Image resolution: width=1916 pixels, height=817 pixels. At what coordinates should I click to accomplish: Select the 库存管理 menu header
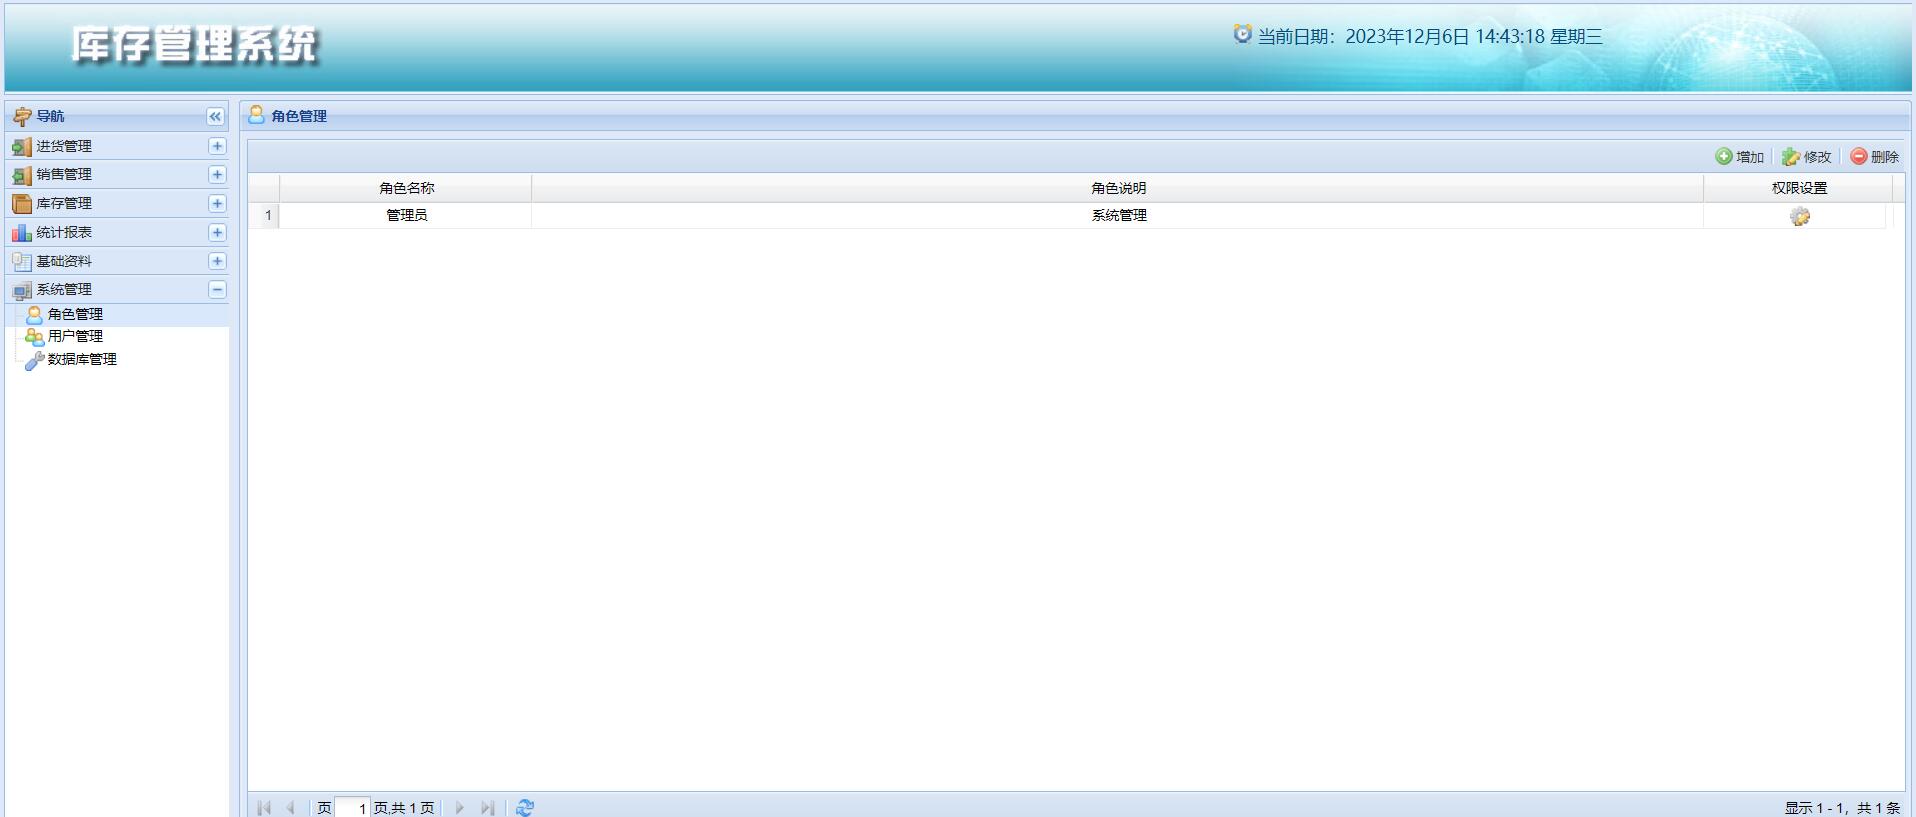tap(117, 203)
